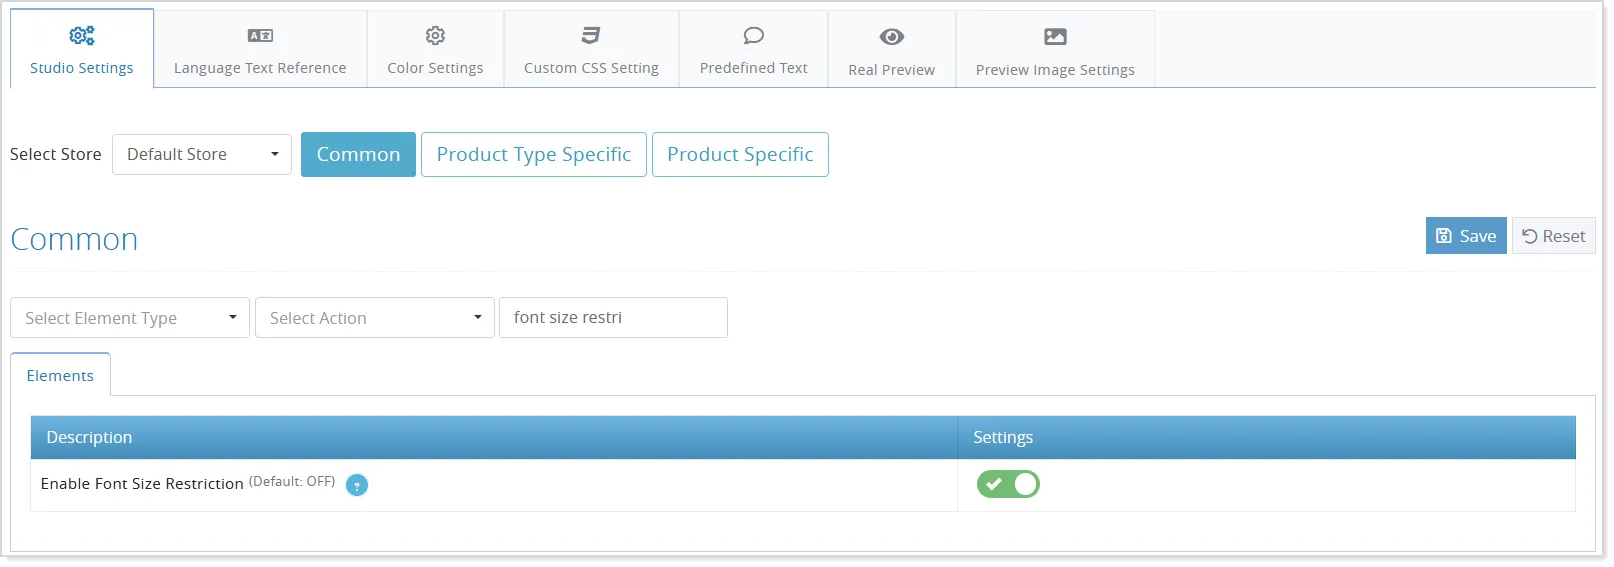Click the help question mark icon
The image size is (1614, 567).
[357, 485]
